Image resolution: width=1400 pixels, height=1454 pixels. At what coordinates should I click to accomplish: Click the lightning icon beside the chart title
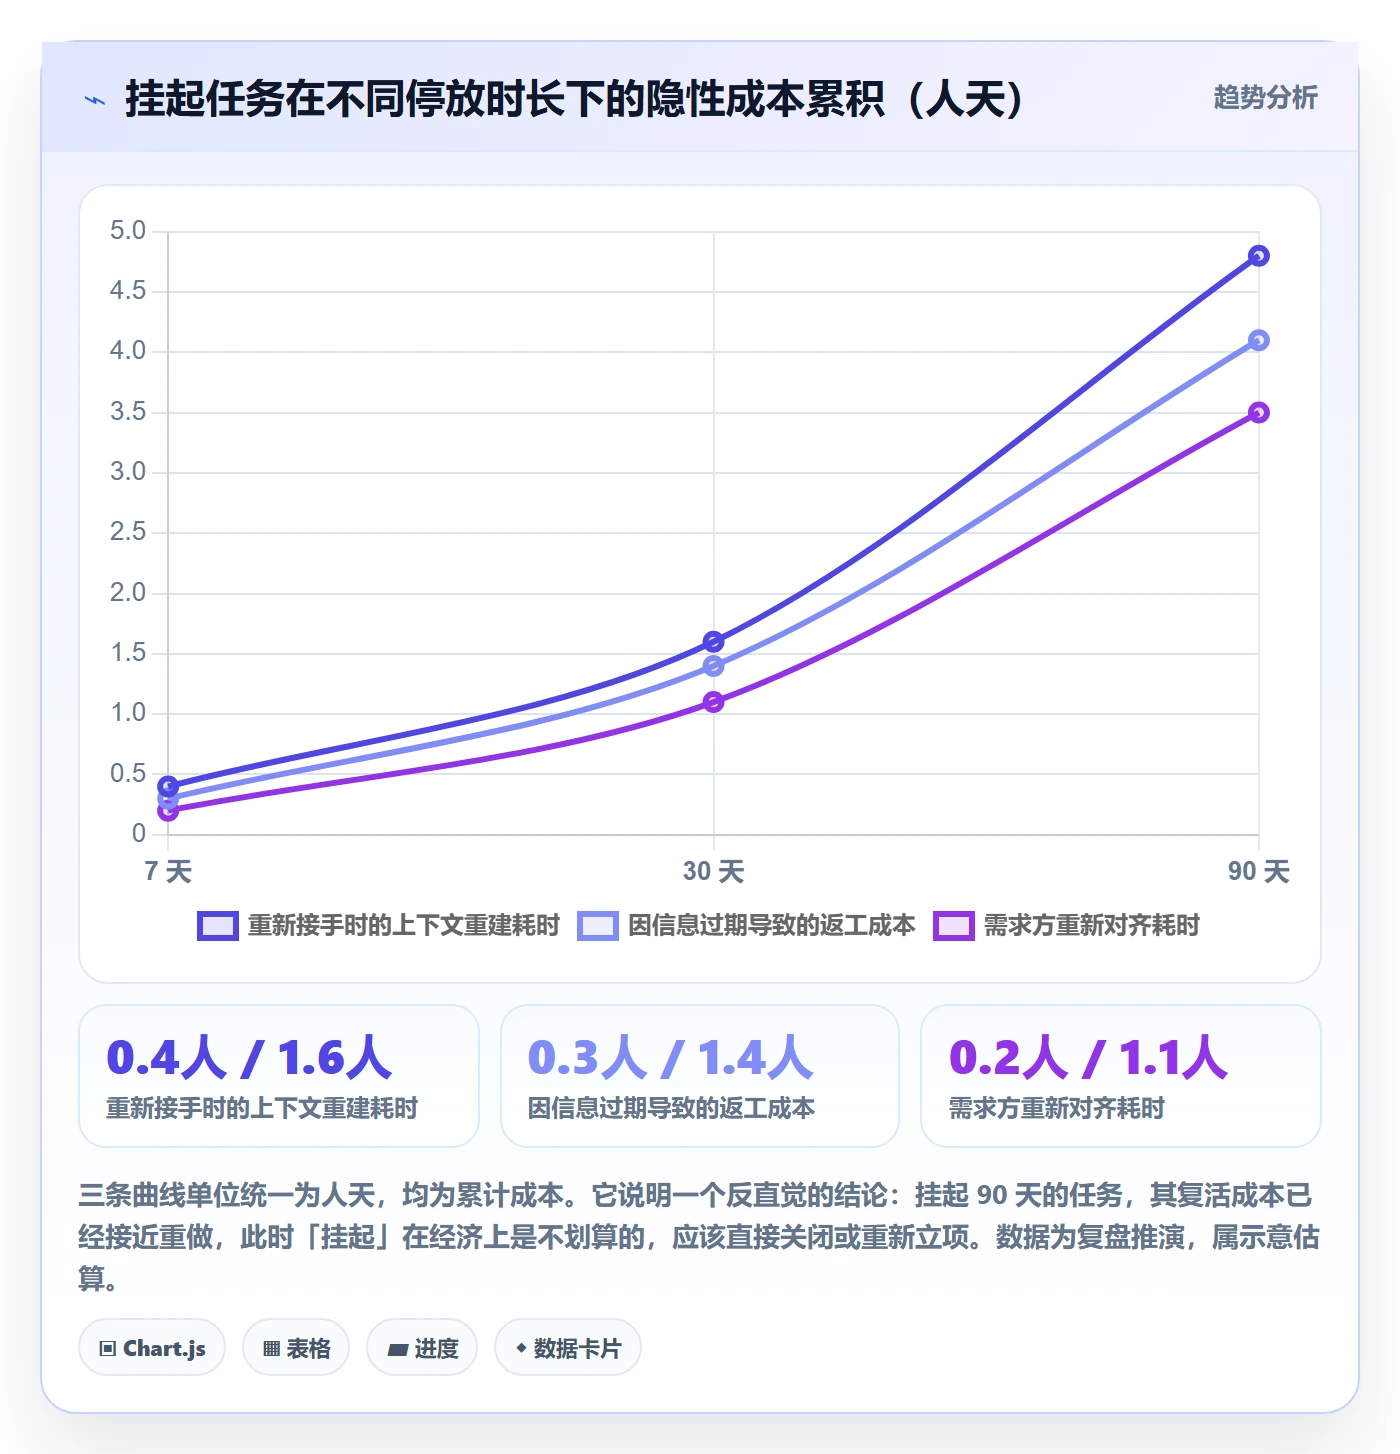(x=95, y=100)
